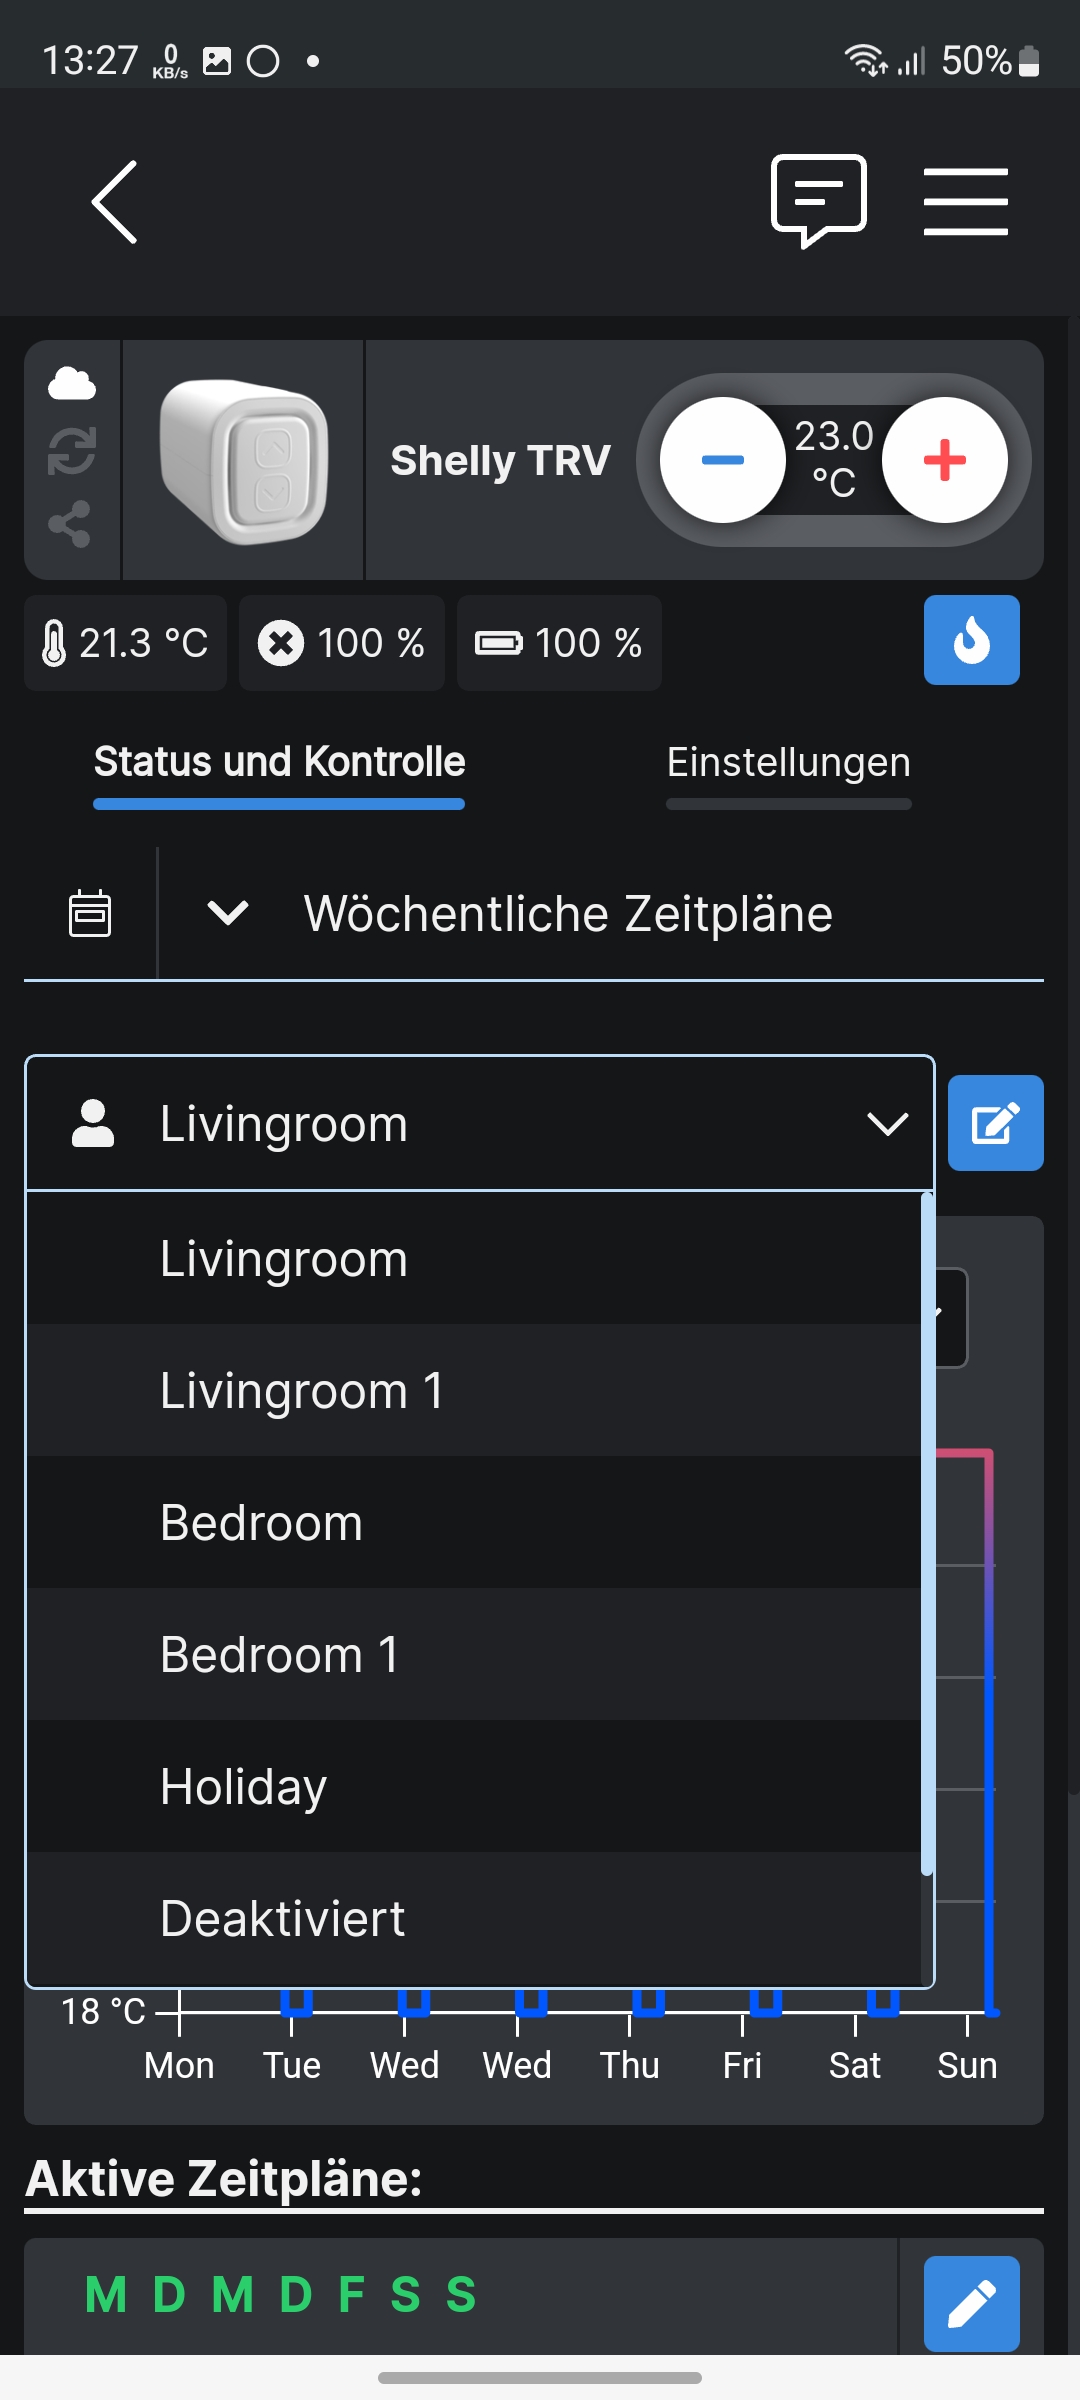
Task: Tap the sync refresh icon
Action: (x=72, y=451)
